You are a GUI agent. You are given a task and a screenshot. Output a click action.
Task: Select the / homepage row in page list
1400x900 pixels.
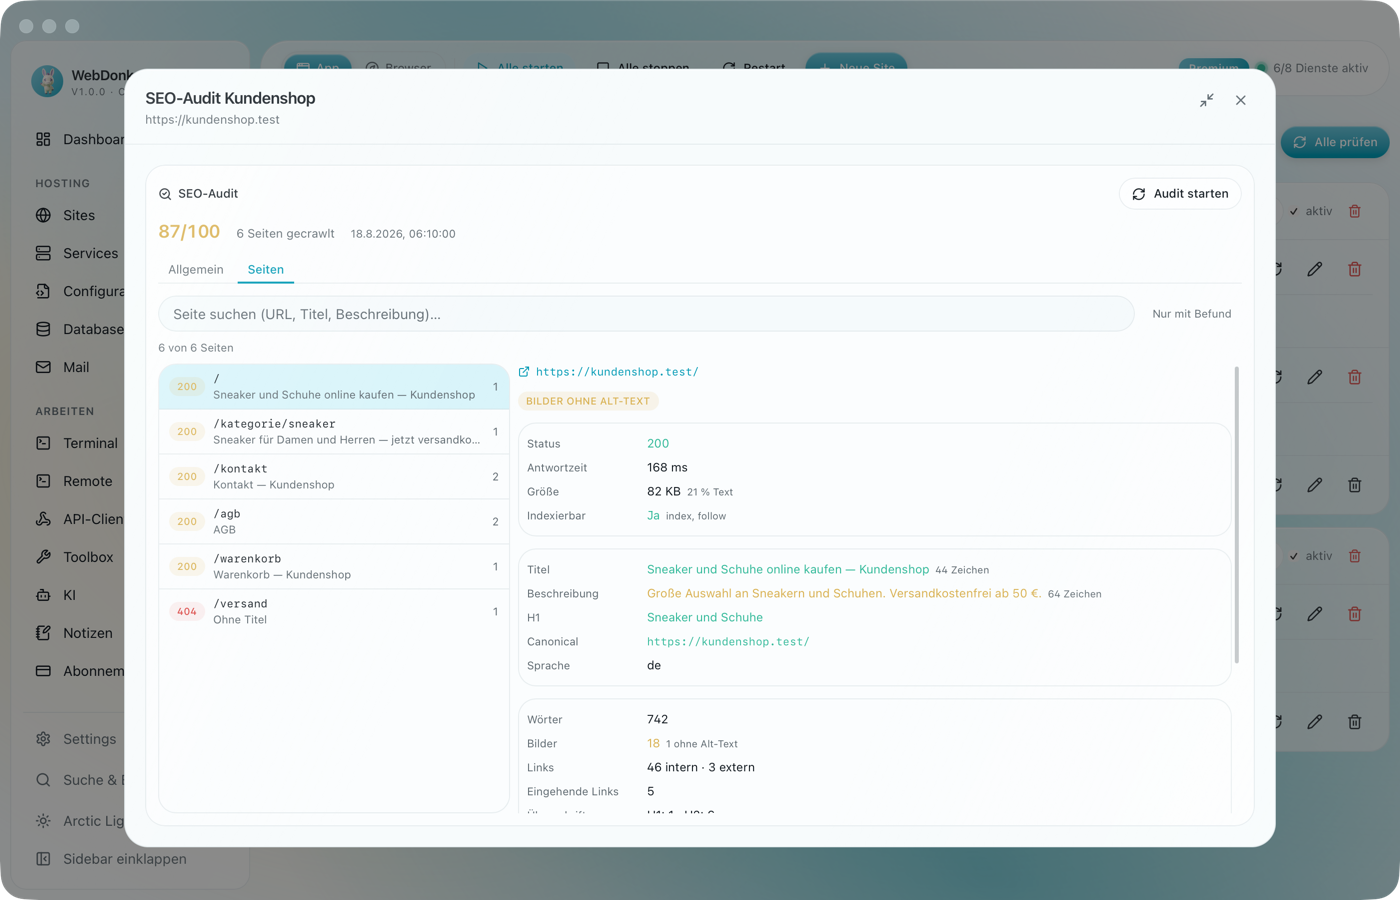point(334,387)
